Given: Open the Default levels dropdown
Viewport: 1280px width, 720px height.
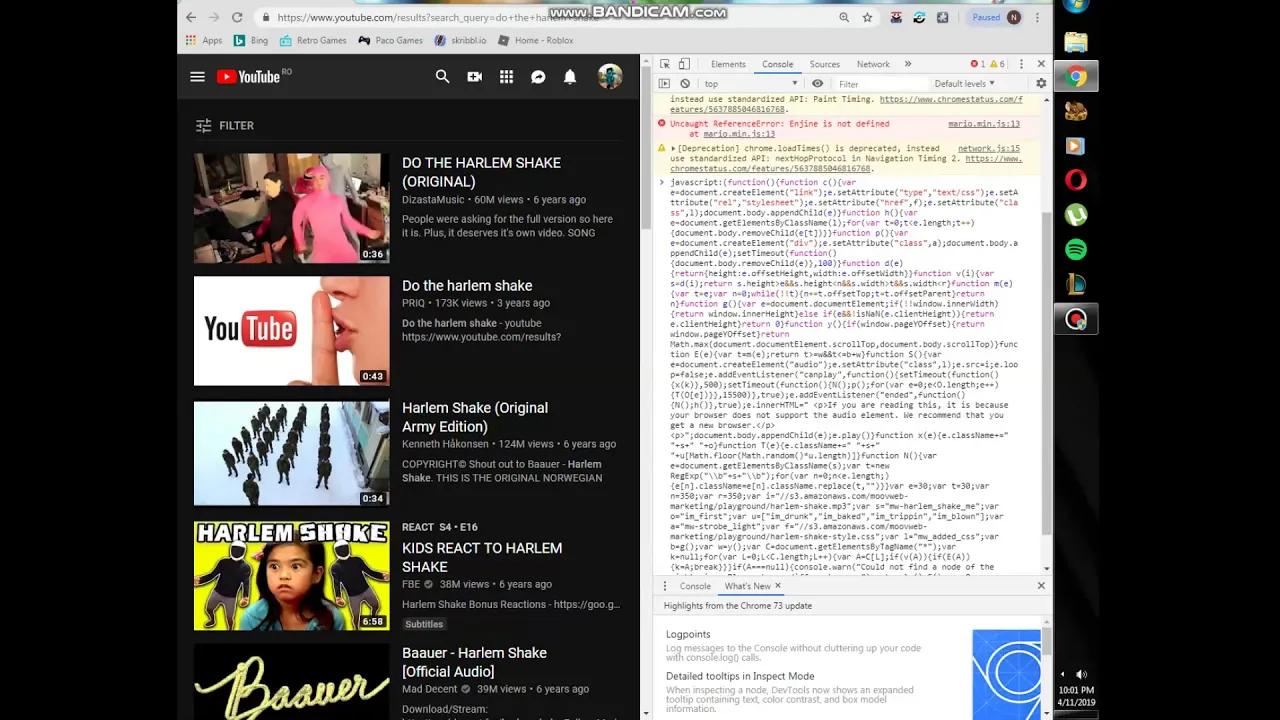Looking at the screenshot, I should coord(965,84).
